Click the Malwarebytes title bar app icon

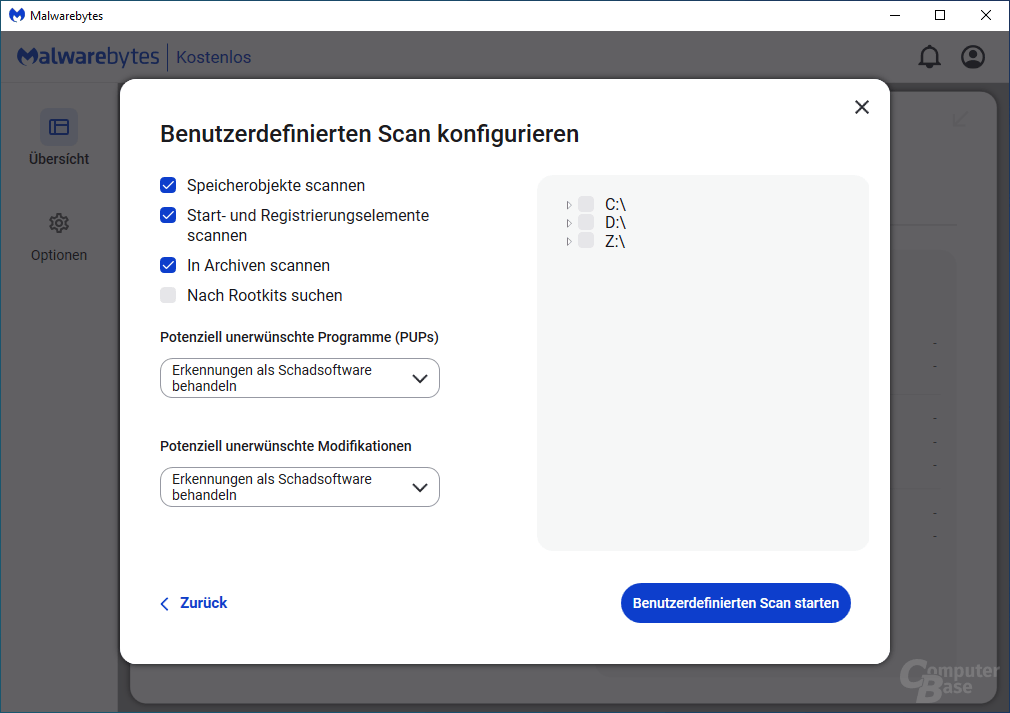click(16, 15)
